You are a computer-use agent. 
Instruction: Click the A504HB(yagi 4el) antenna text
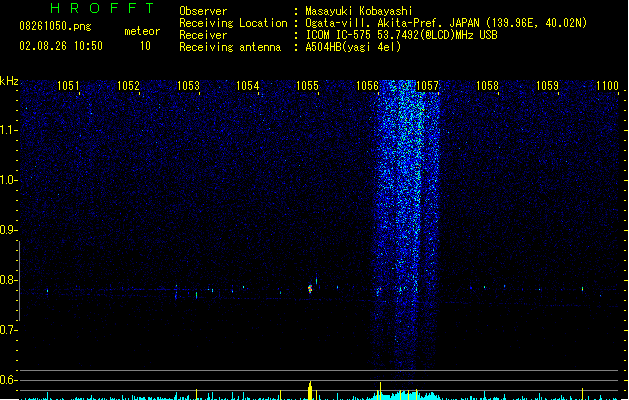353,47
